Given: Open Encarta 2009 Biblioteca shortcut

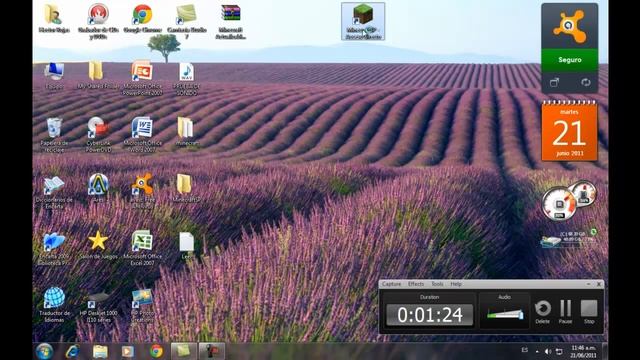Looking at the screenshot, I should [x=54, y=249].
